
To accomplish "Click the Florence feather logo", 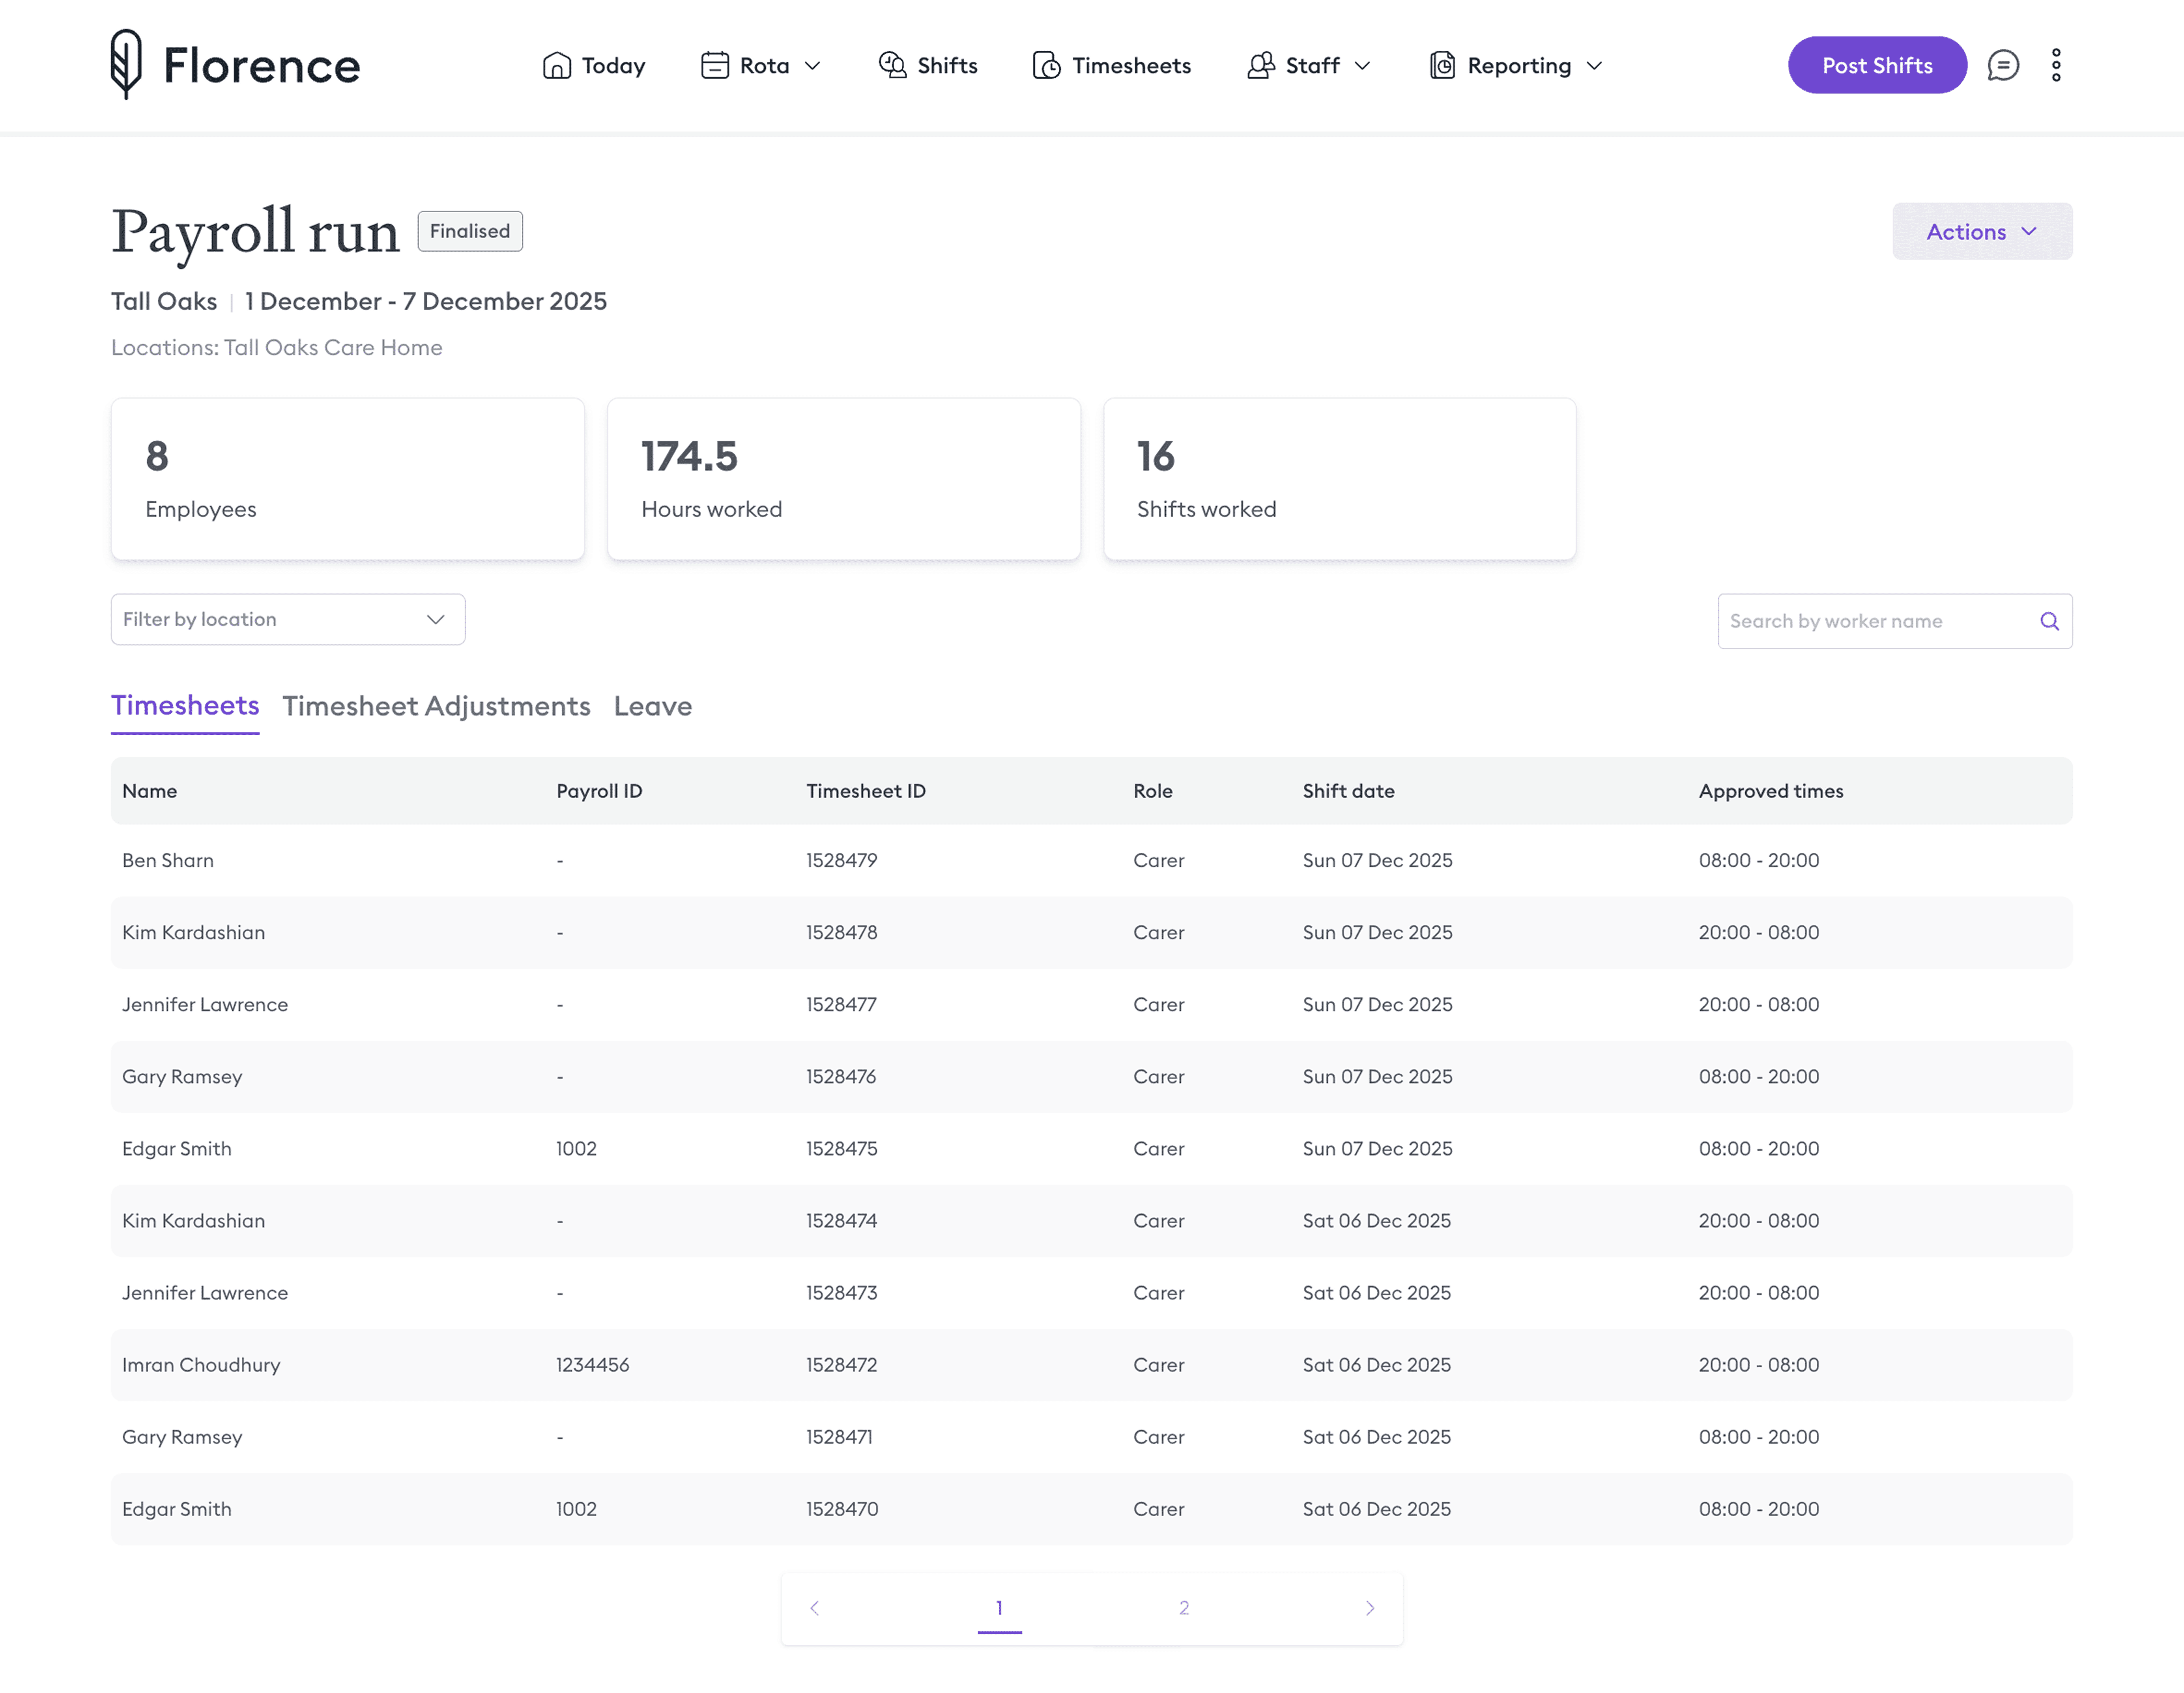I will pyautogui.click(x=126, y=64).
